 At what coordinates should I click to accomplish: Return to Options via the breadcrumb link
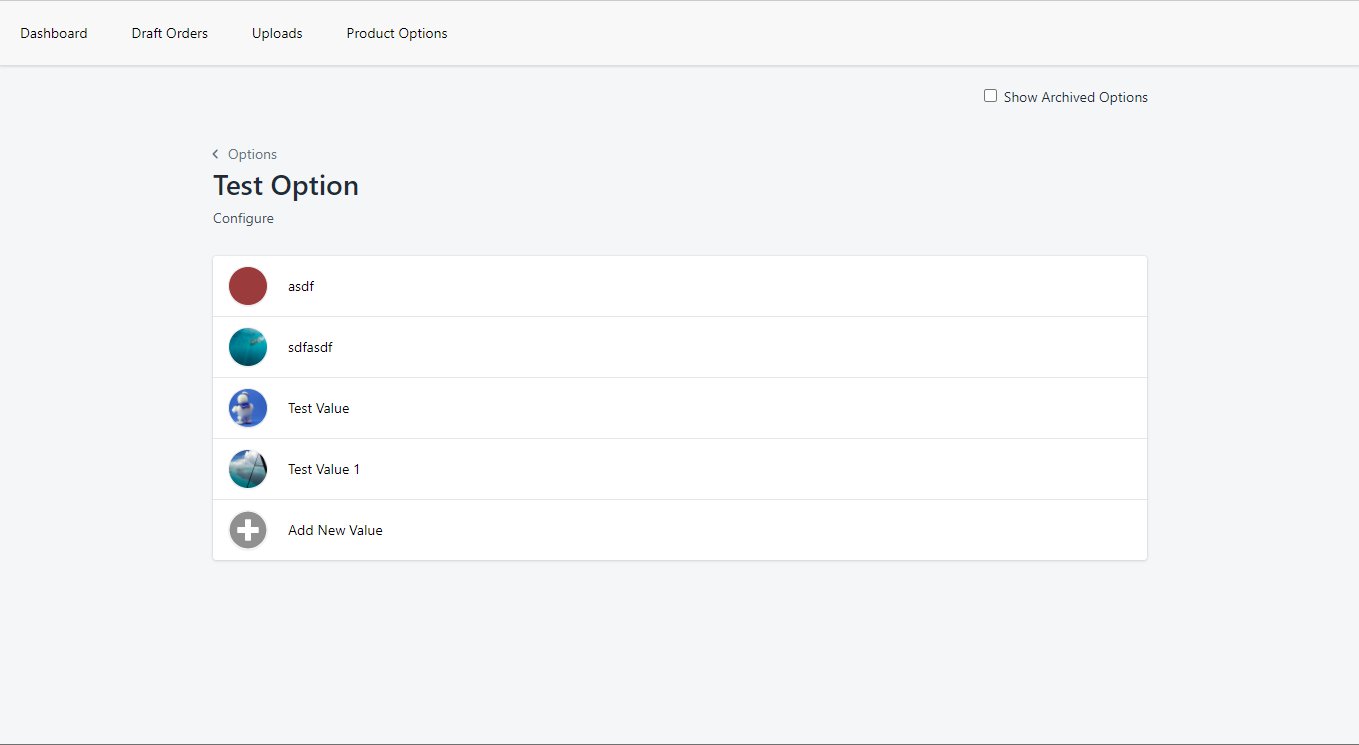pyautogui.click(x=252, y=154)
